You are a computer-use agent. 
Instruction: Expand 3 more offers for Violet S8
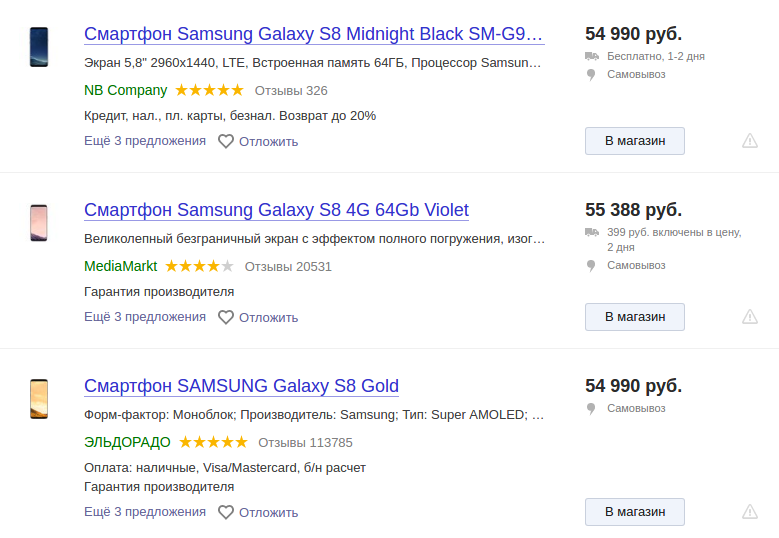tap(145, 317)
